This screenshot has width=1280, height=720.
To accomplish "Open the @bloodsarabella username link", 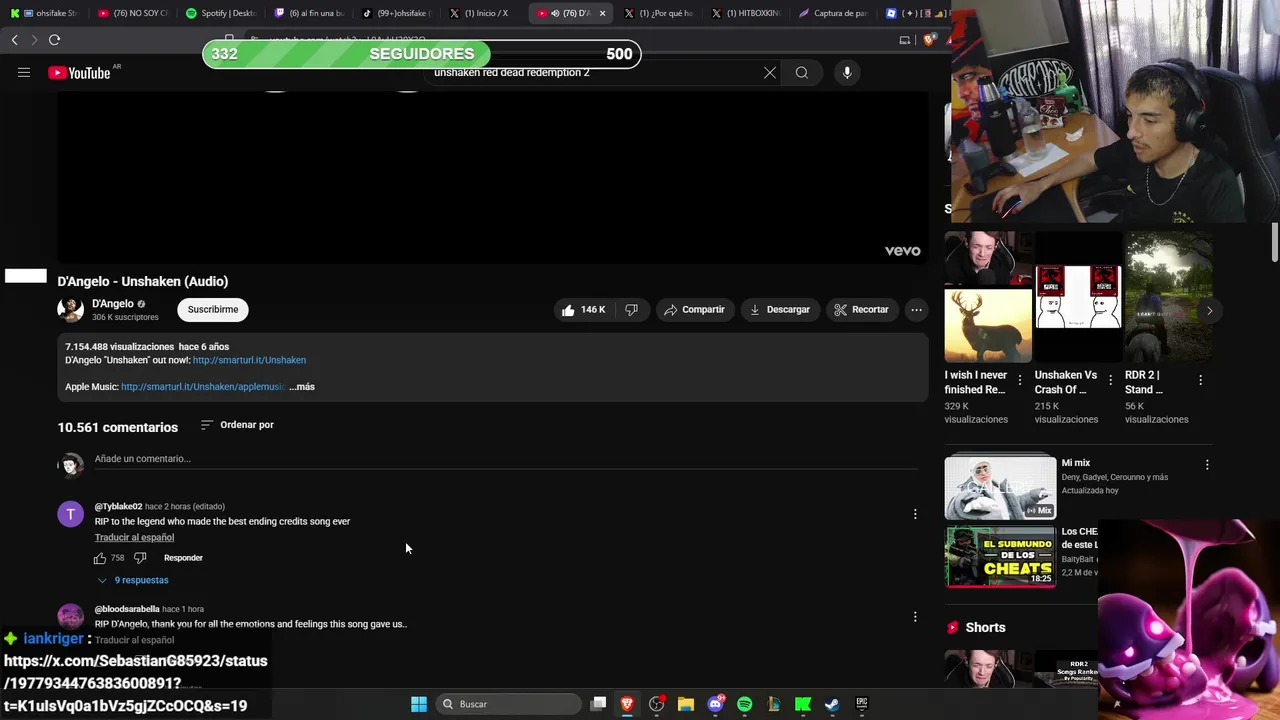I will [x=127, y=609].
